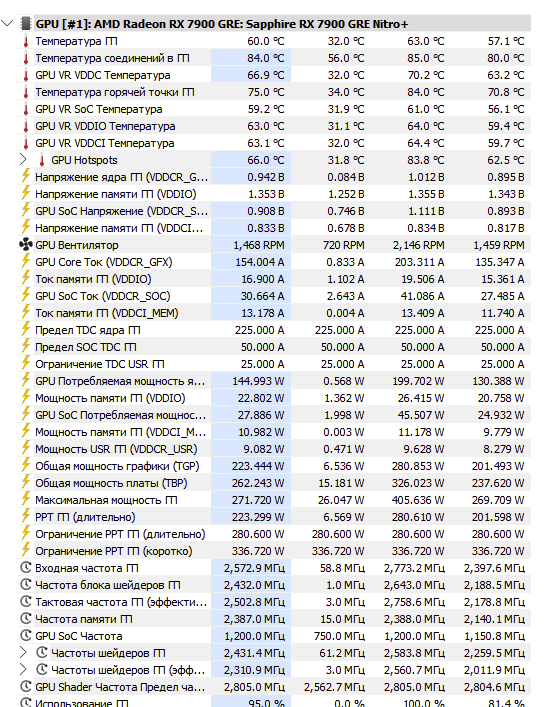Click lightning icon beside Ограничение PPT ГП (коротко)
This screenshot has height=707, width=556.
[26, 550]
